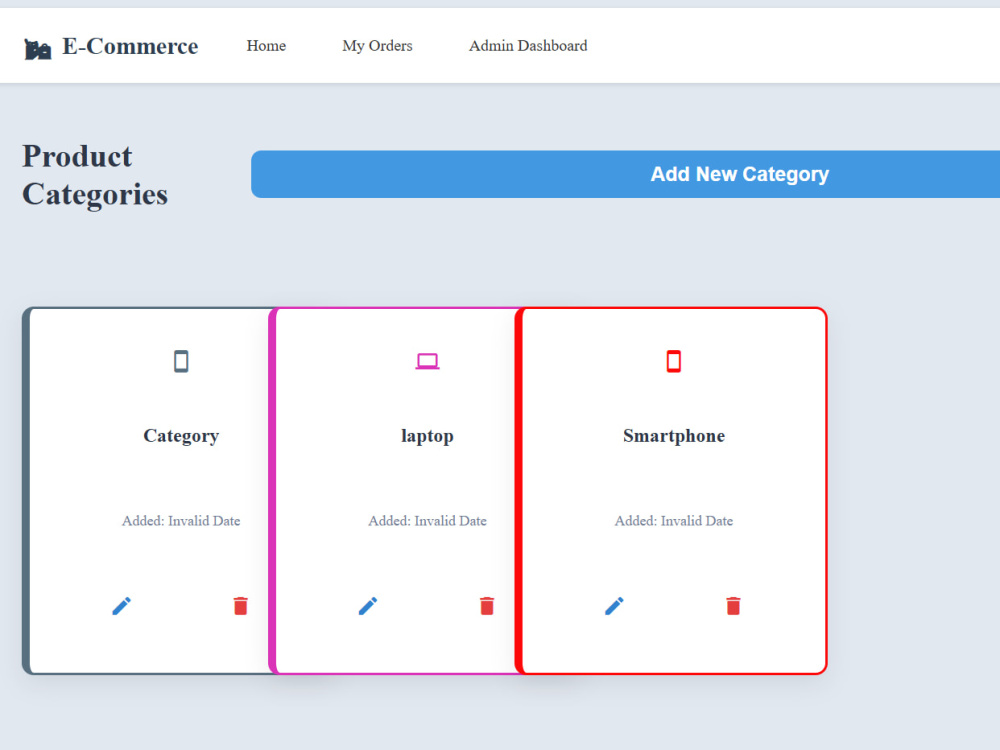Click 'Added: Invalid Date' on Smartphone card
The image size is (1000, 750).
pos(674,521)
